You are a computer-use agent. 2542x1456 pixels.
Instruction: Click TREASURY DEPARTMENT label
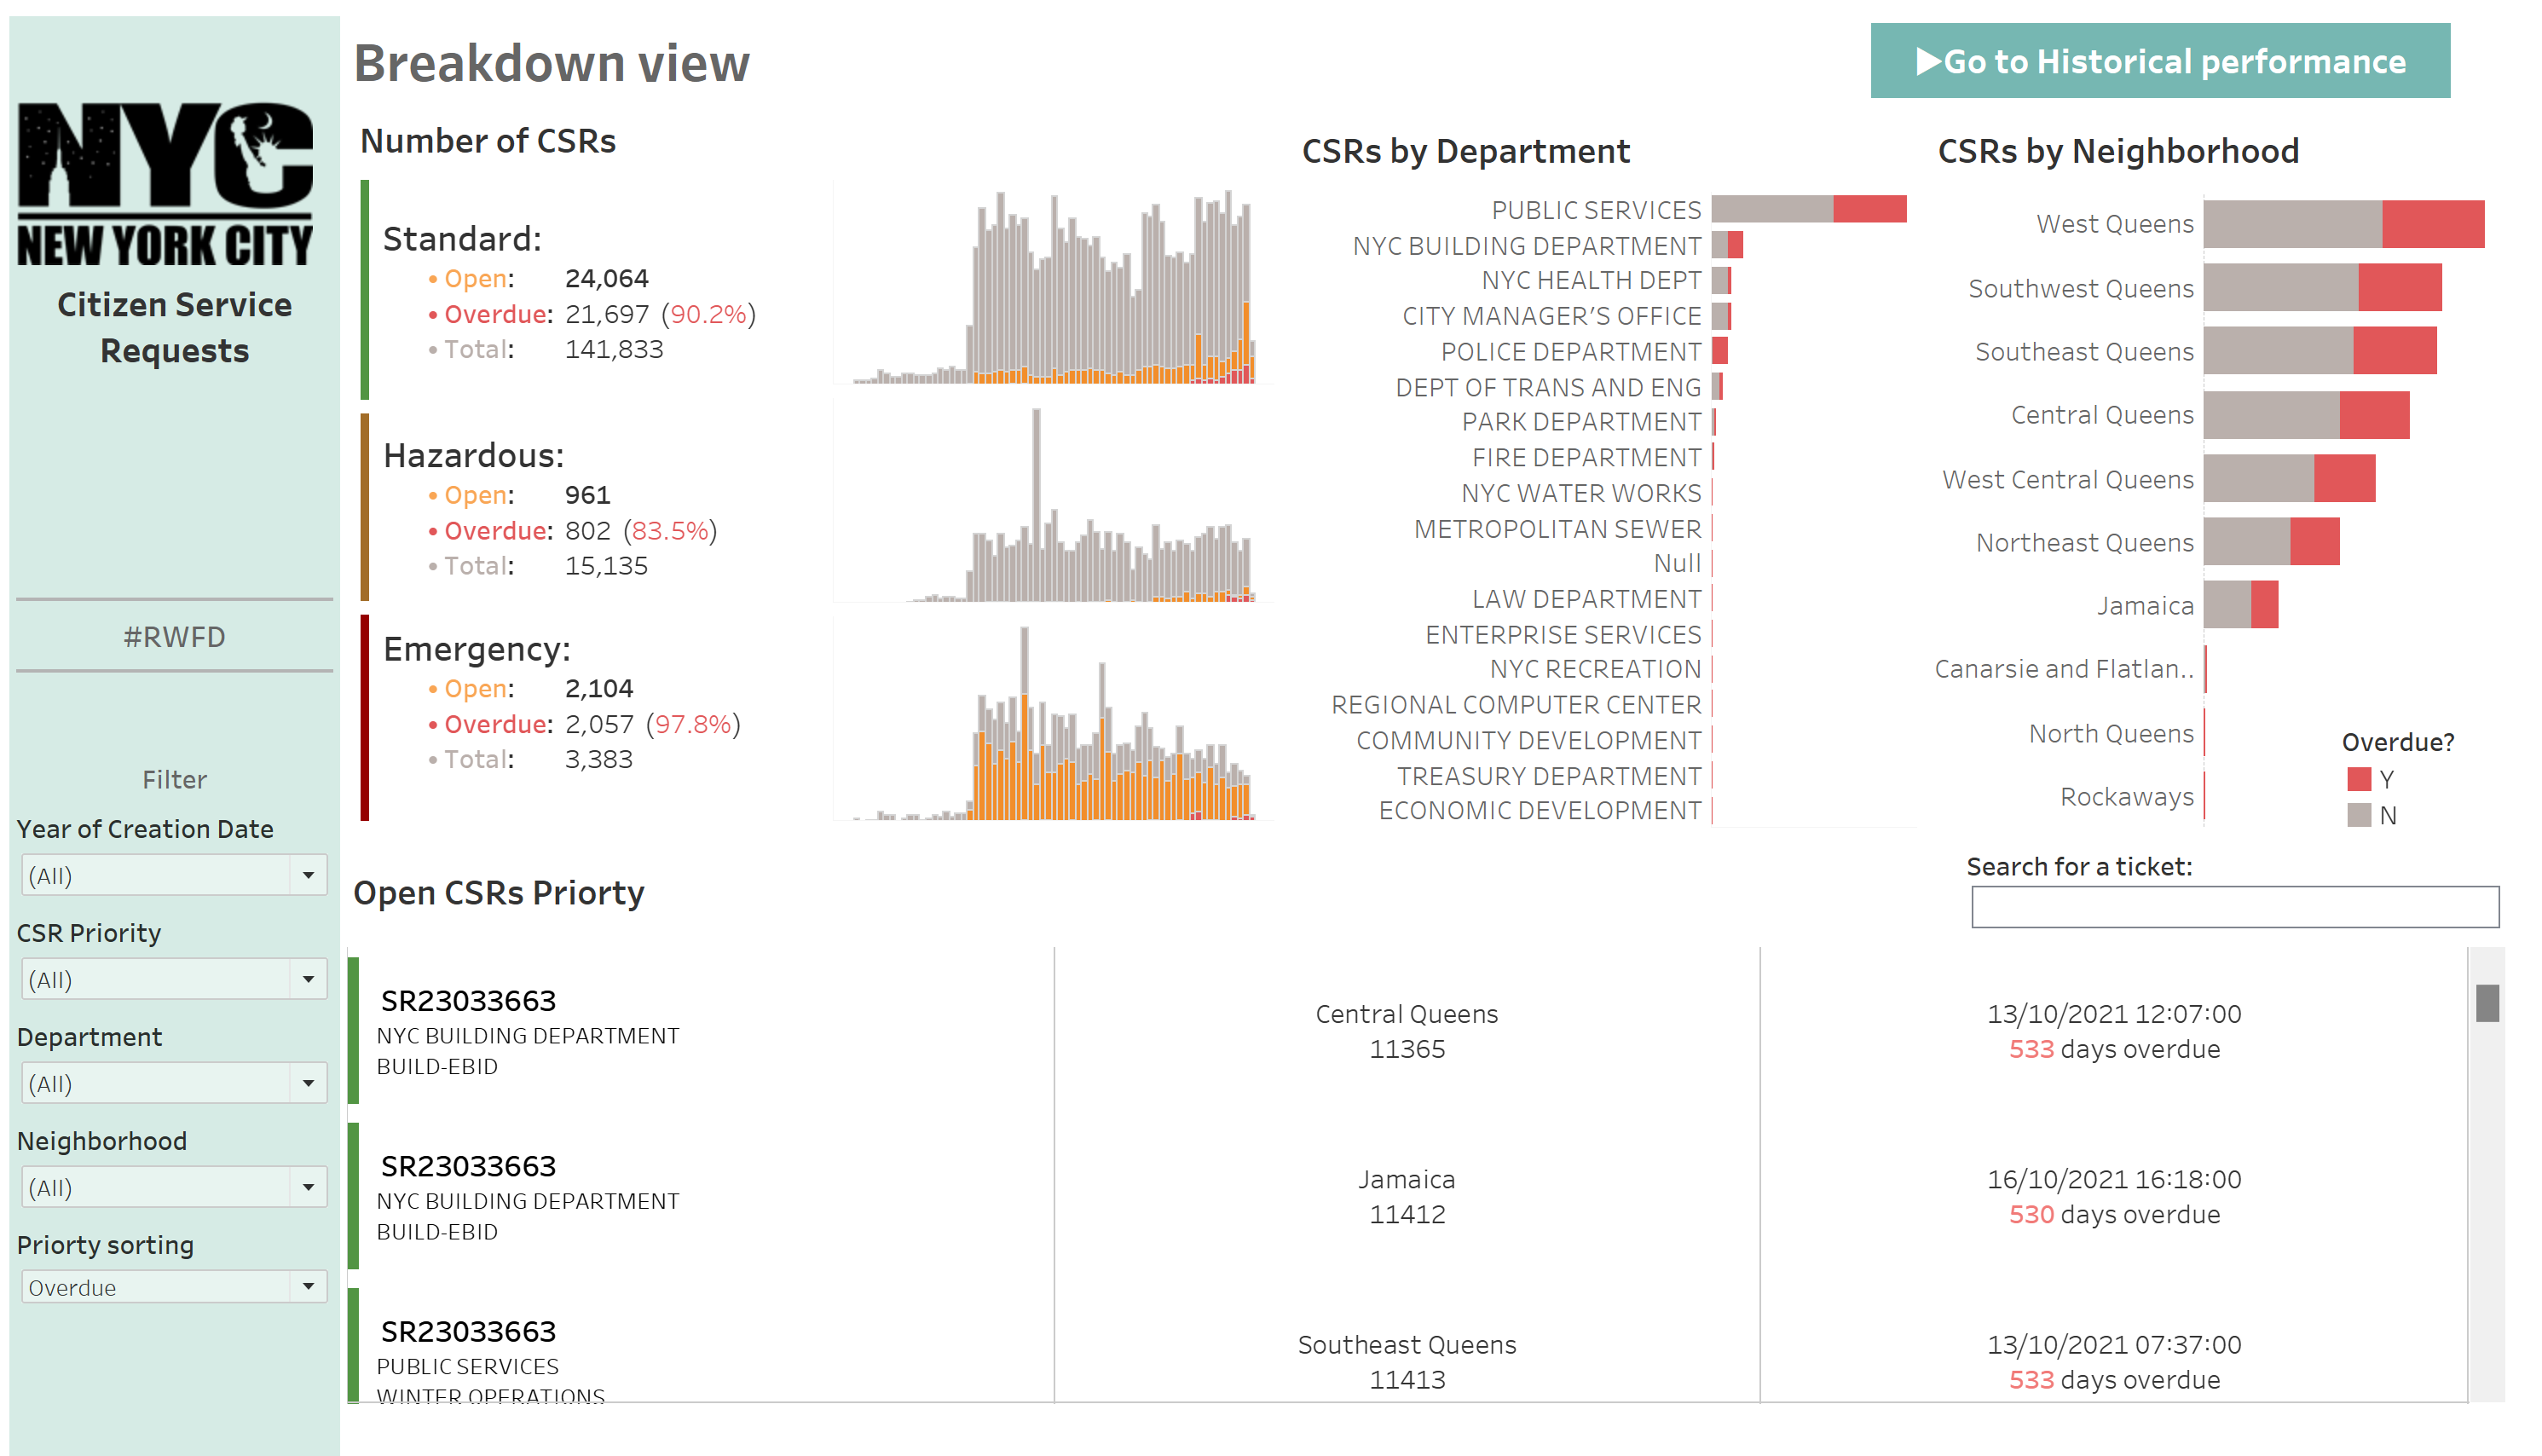point(1549,776)
